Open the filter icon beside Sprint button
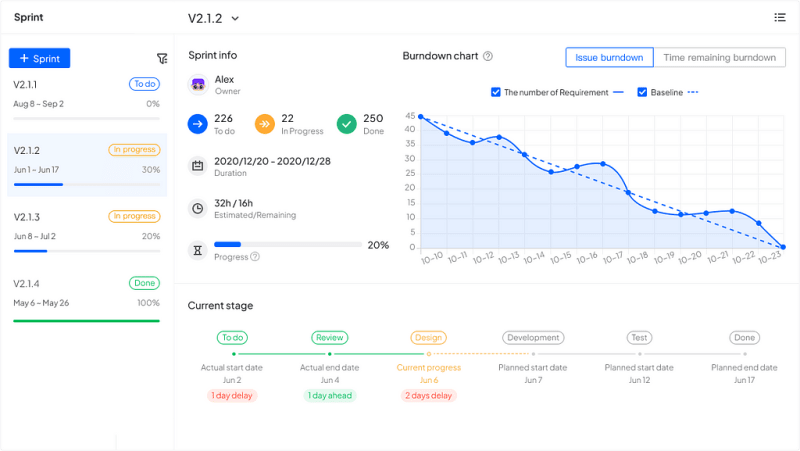 click(x=162, y=59)
